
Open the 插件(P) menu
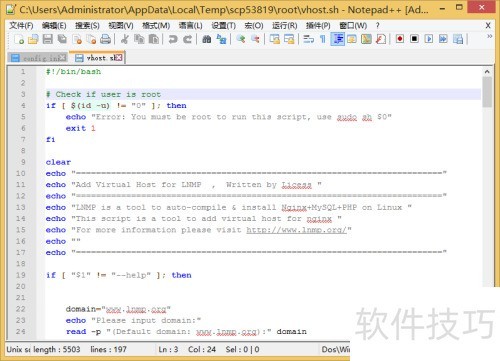coord(318,25)
